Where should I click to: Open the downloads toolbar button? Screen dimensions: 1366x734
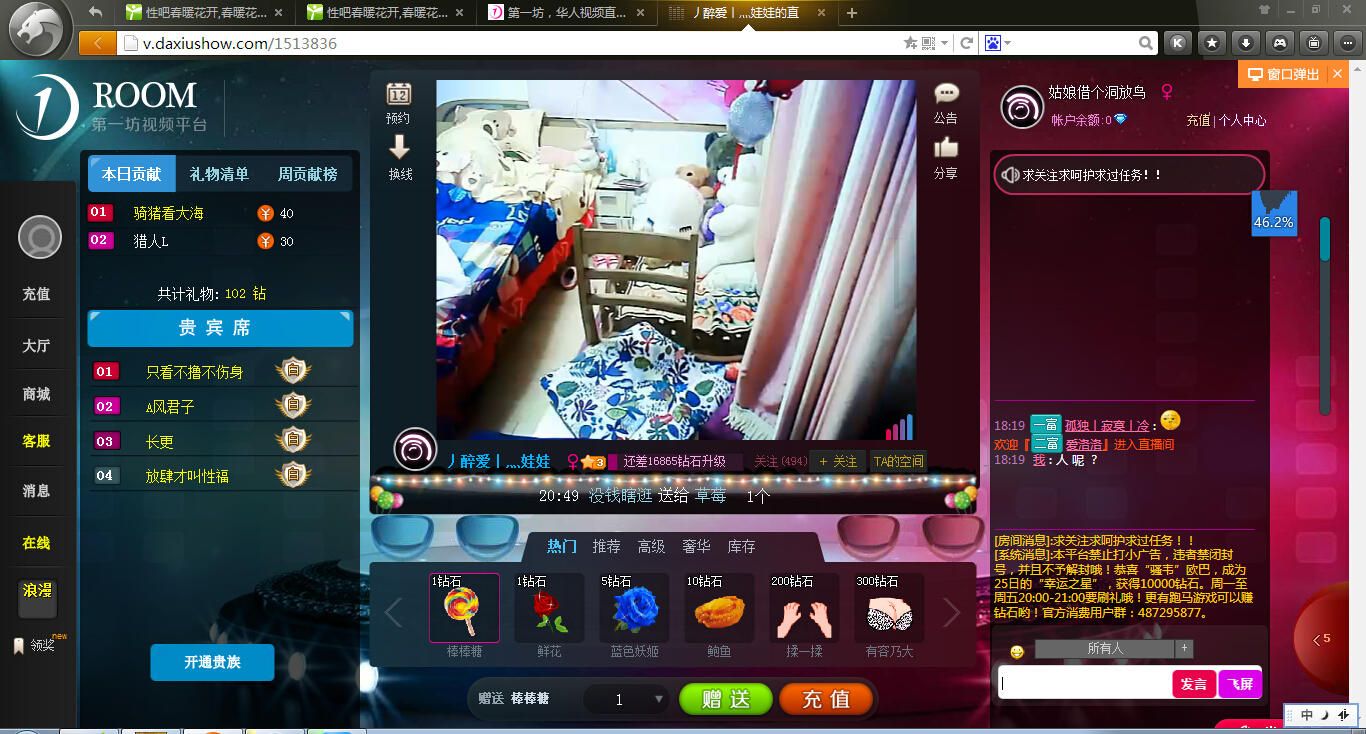click(1246, 43)
